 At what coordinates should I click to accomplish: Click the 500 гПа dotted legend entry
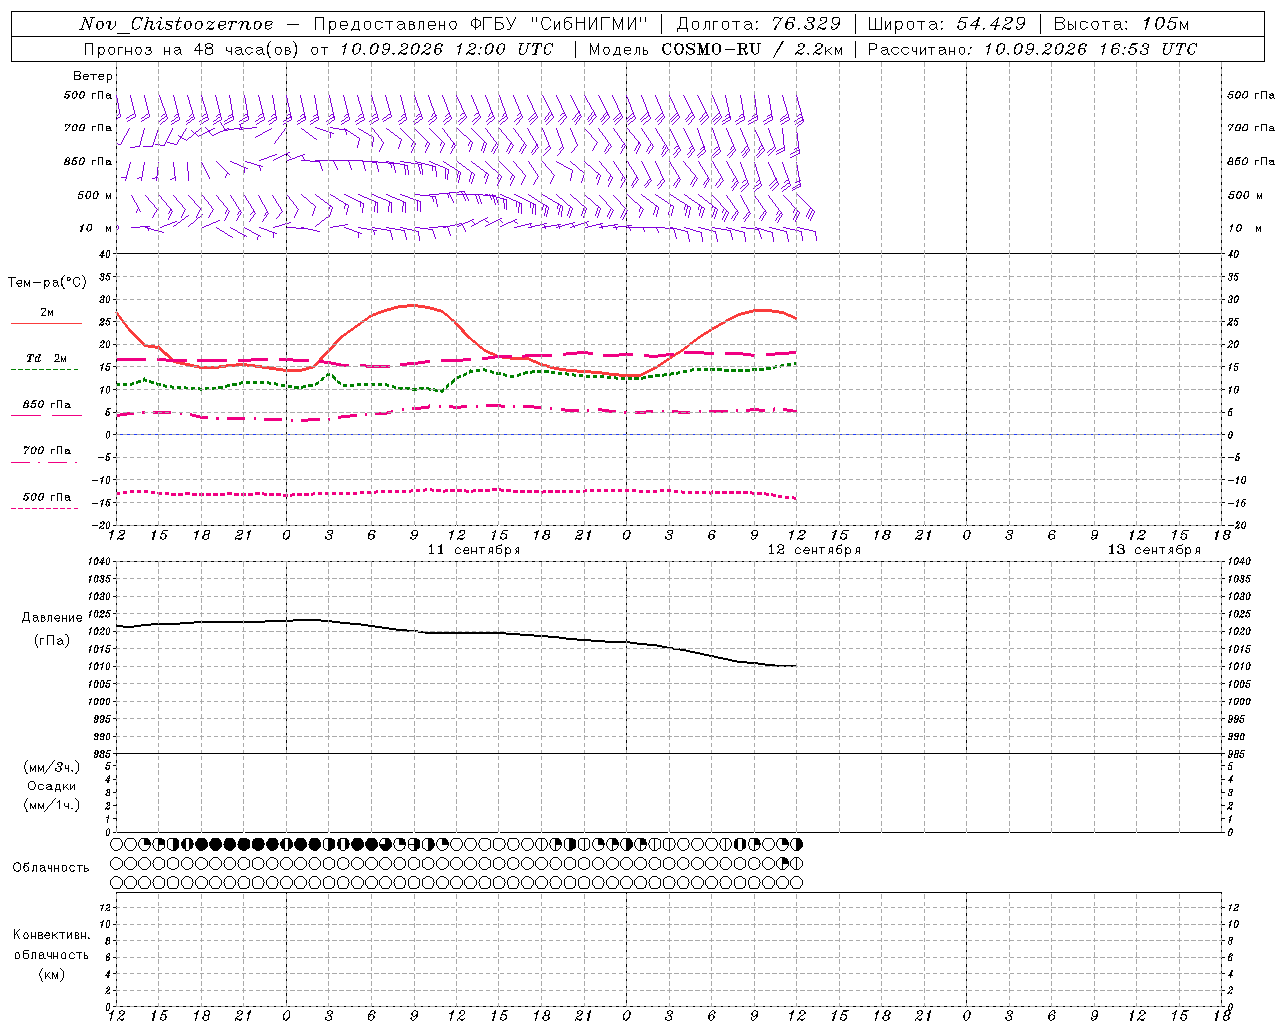click(x=46, y=501)
